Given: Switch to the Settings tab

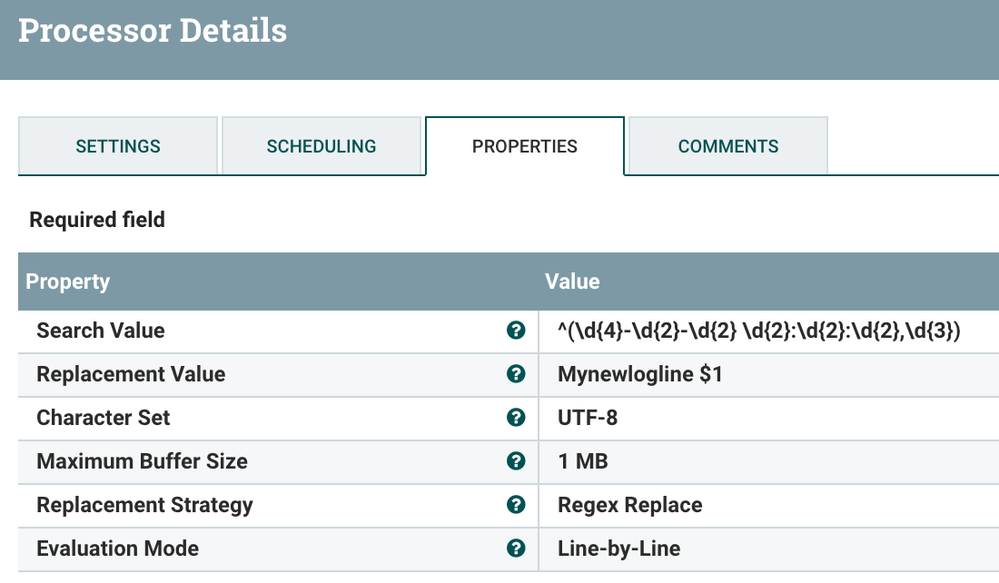Looking at the screenshot, I should coord(118,146).
